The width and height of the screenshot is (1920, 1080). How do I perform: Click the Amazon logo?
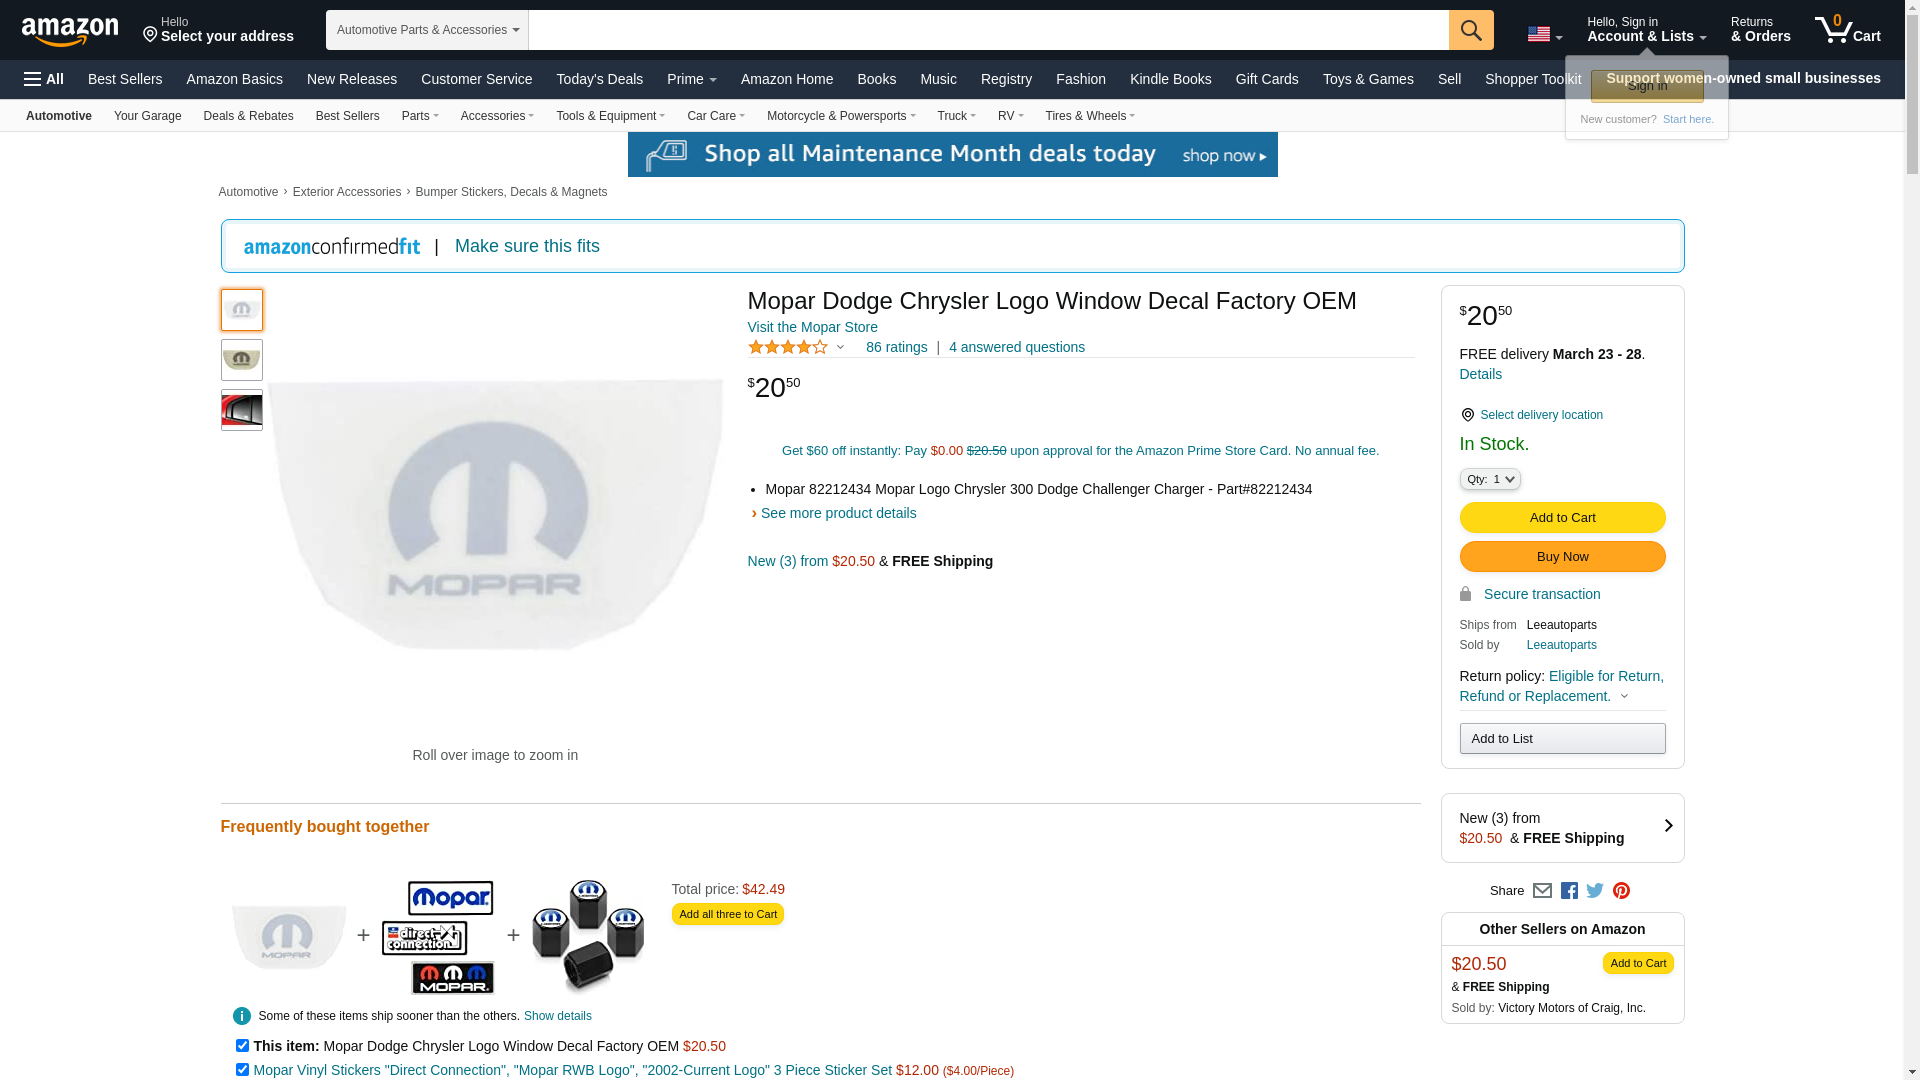point(70,31)
